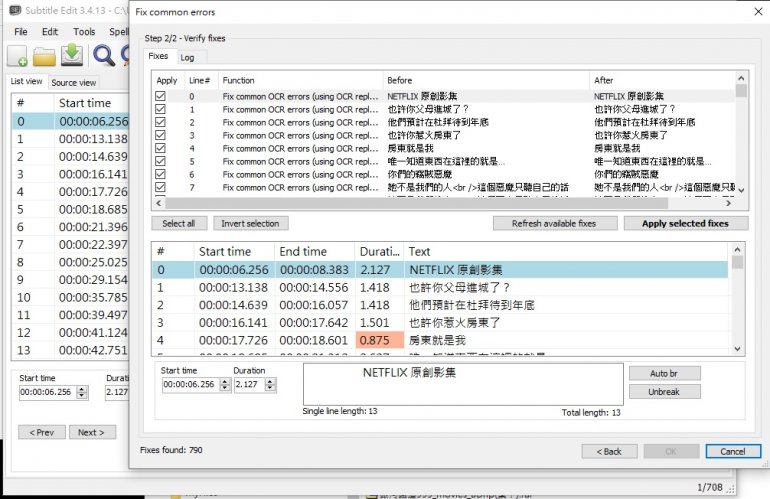Select preview row 2 starting 00:00:14.639
The height and width of the screenshot is (499, 770).
coord(440,305)
